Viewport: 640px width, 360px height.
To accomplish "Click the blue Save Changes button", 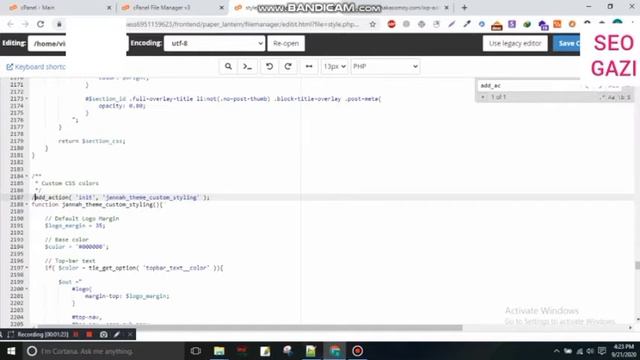I will click(x=567, y=43).
